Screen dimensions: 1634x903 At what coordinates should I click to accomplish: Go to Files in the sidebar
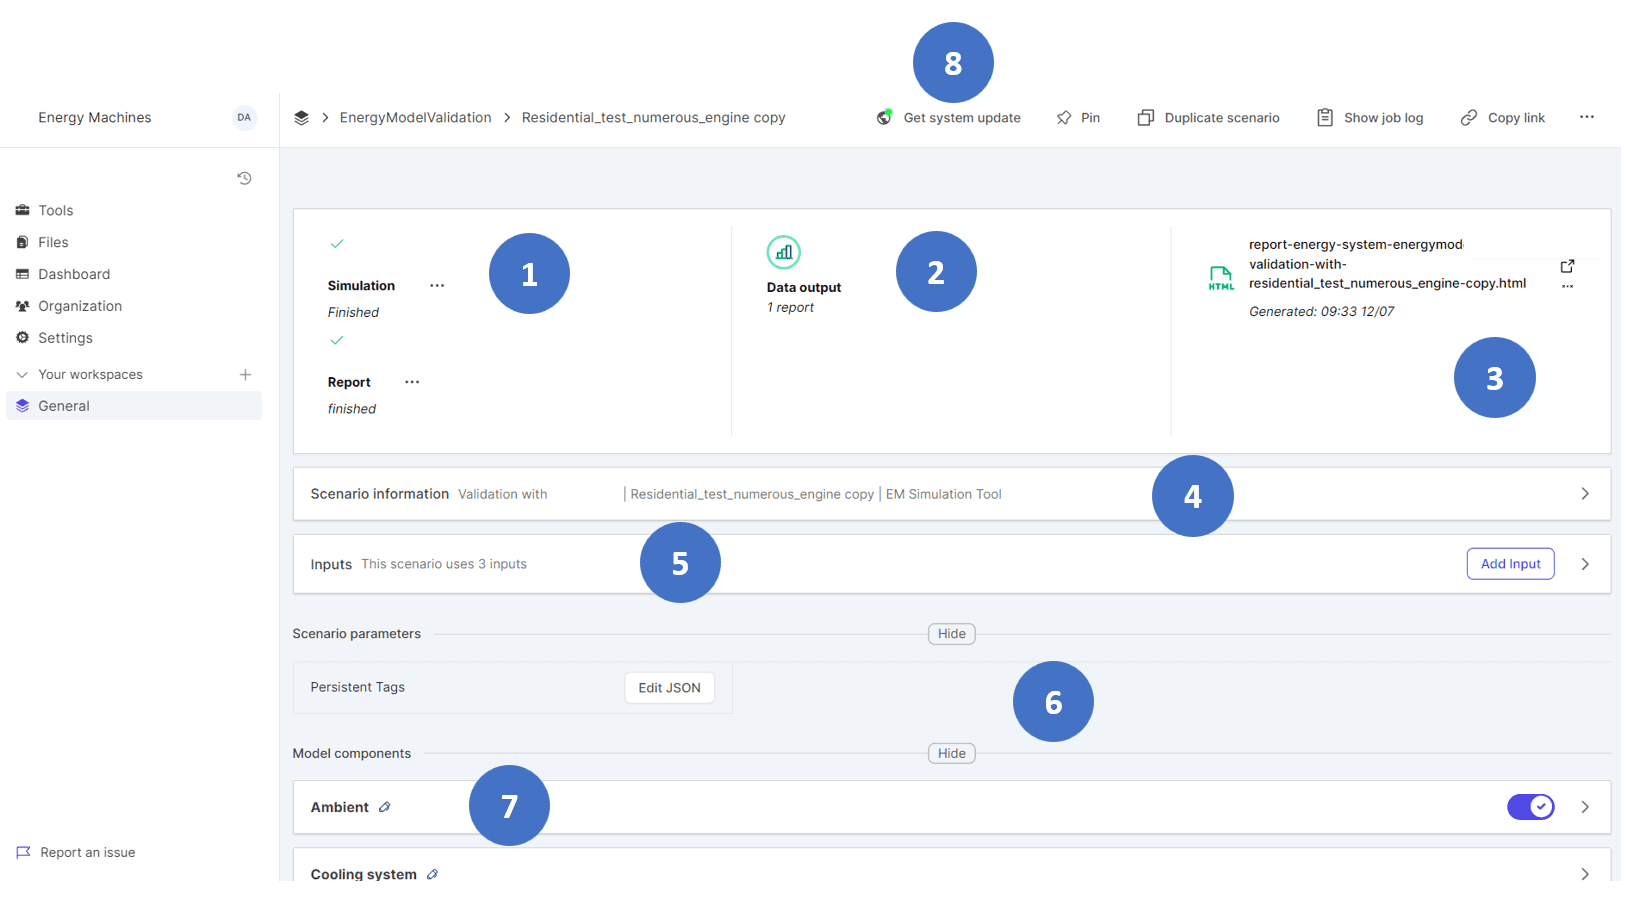point(53,242)
